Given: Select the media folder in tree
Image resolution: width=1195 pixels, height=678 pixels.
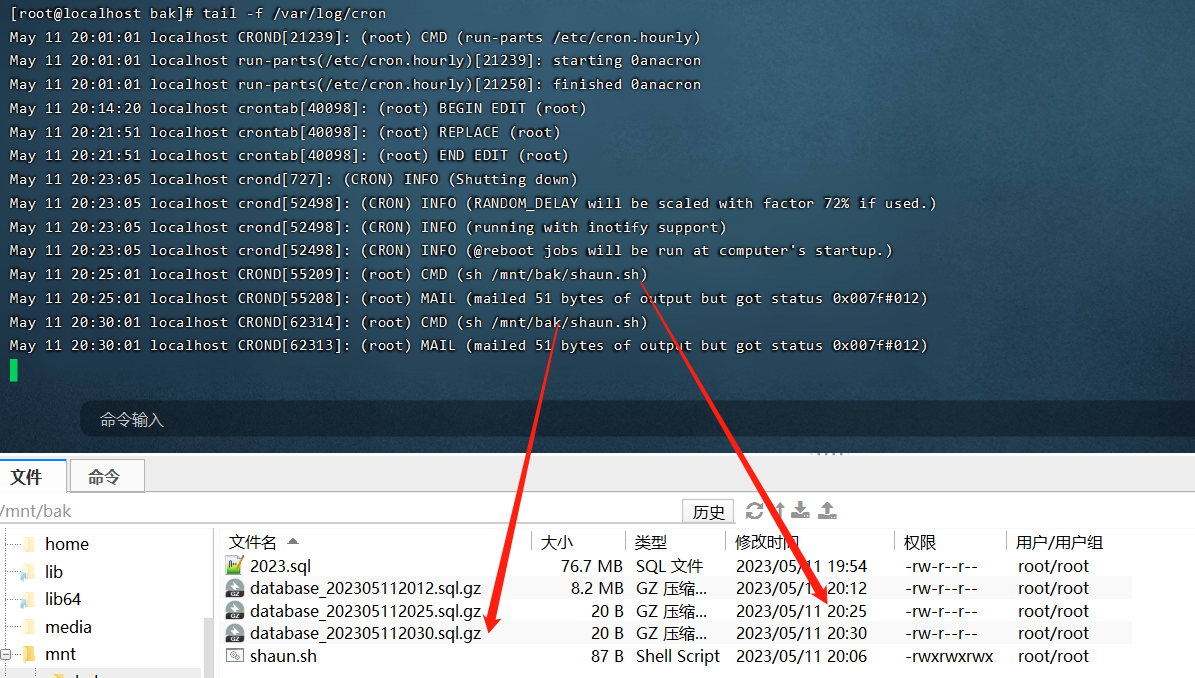Looking at the screenshot, I should point(68,627).
